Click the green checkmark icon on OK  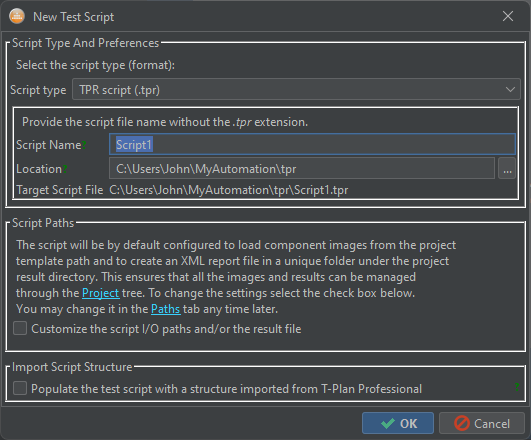click(388, 423)
